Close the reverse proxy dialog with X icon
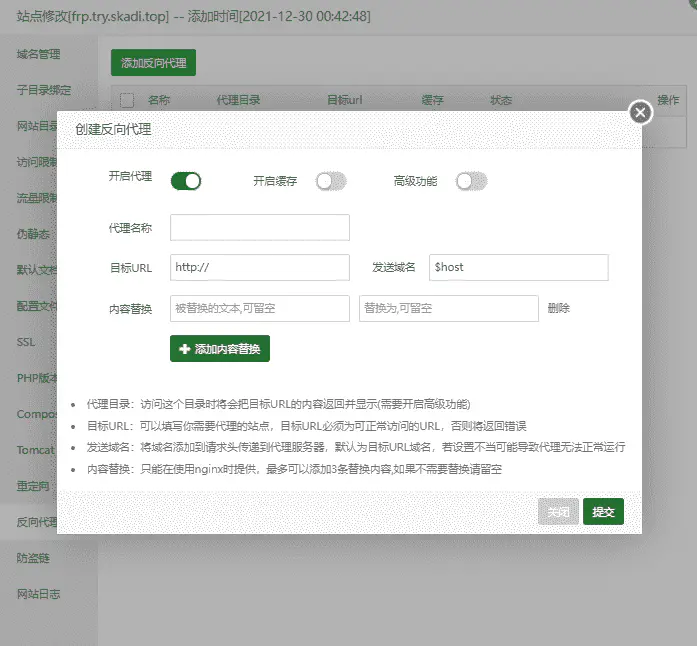The width and height of the screenshot is (697, 646). click(640, 112)
